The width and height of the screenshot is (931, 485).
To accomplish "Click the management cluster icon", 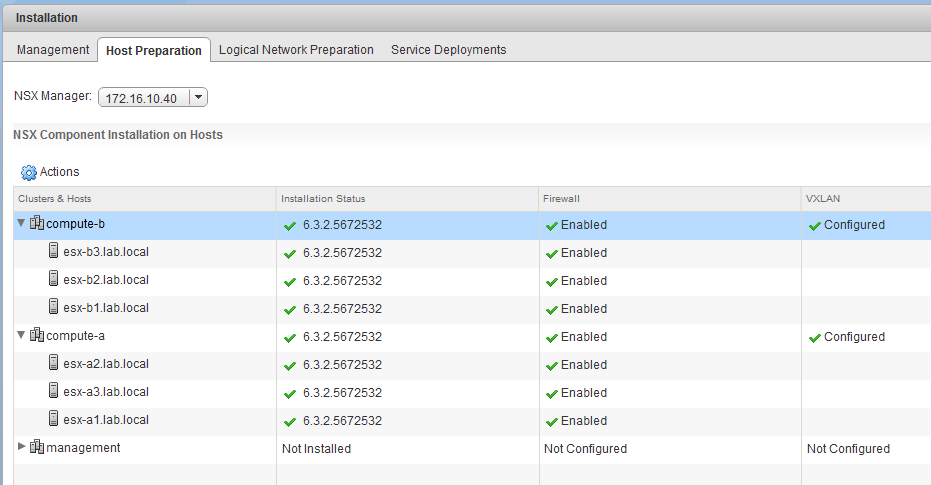I will (x=37, y=448).
